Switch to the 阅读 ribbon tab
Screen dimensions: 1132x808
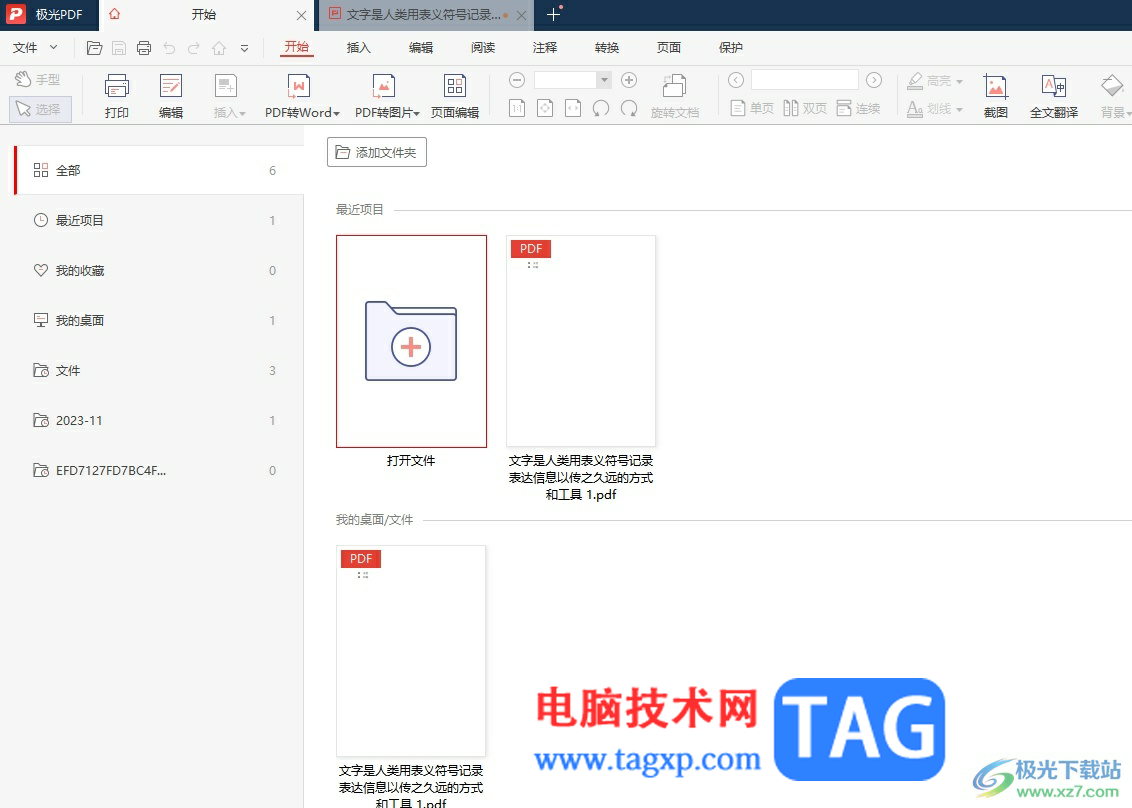point(483,48)
